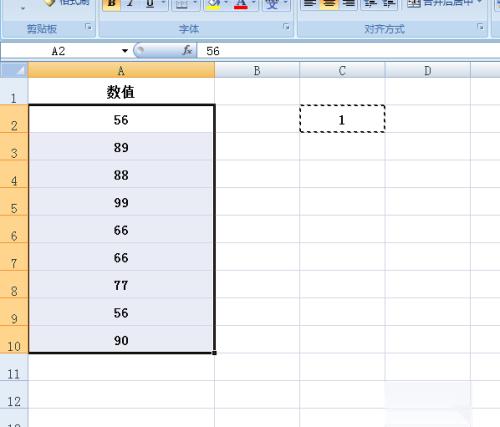Click the 数值 header cell A1
The width and height of the screenshot is (500, 427).
(x=121, y=91)
